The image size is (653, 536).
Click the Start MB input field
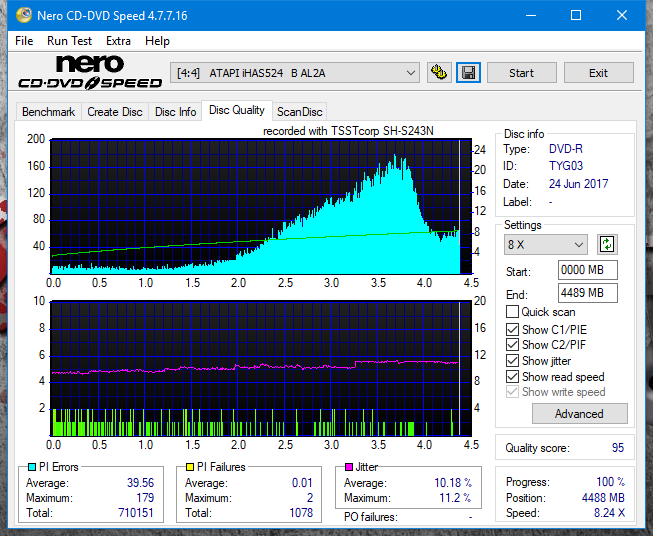587,270
